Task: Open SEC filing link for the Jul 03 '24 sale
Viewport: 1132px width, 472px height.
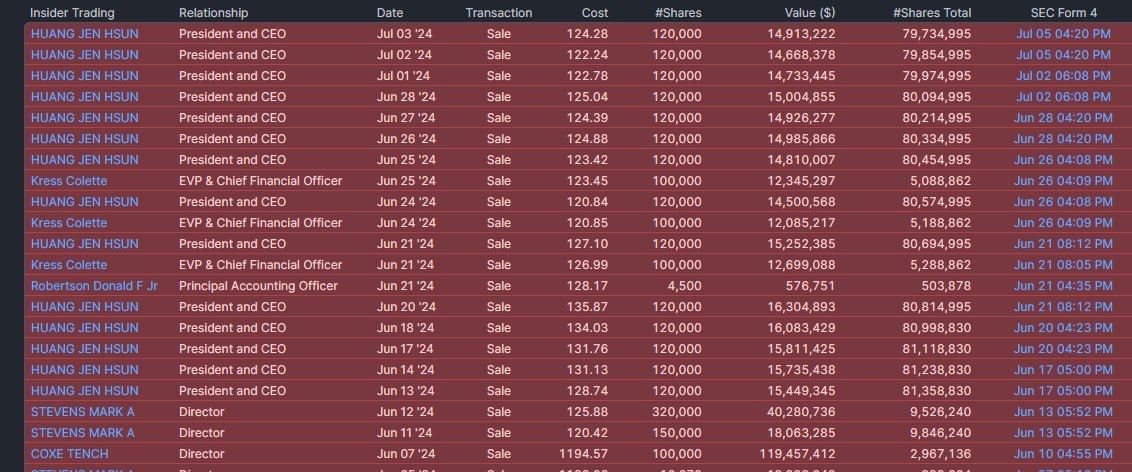Action: (1063, 34)
